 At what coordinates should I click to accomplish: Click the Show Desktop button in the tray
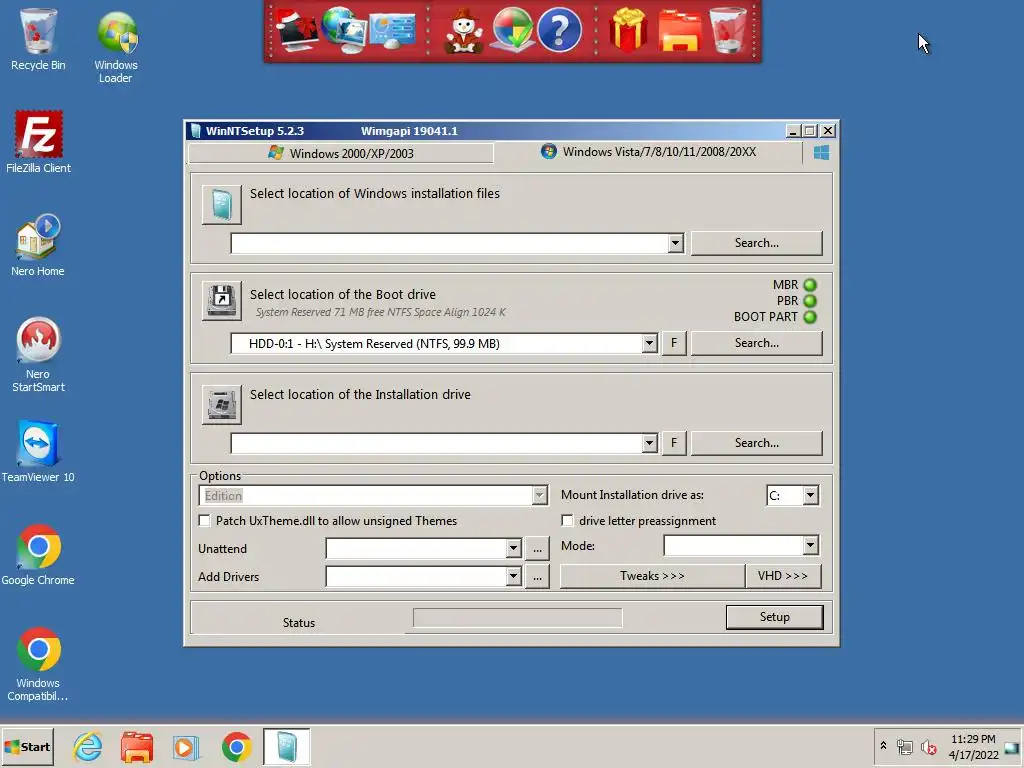(1012, 748)
